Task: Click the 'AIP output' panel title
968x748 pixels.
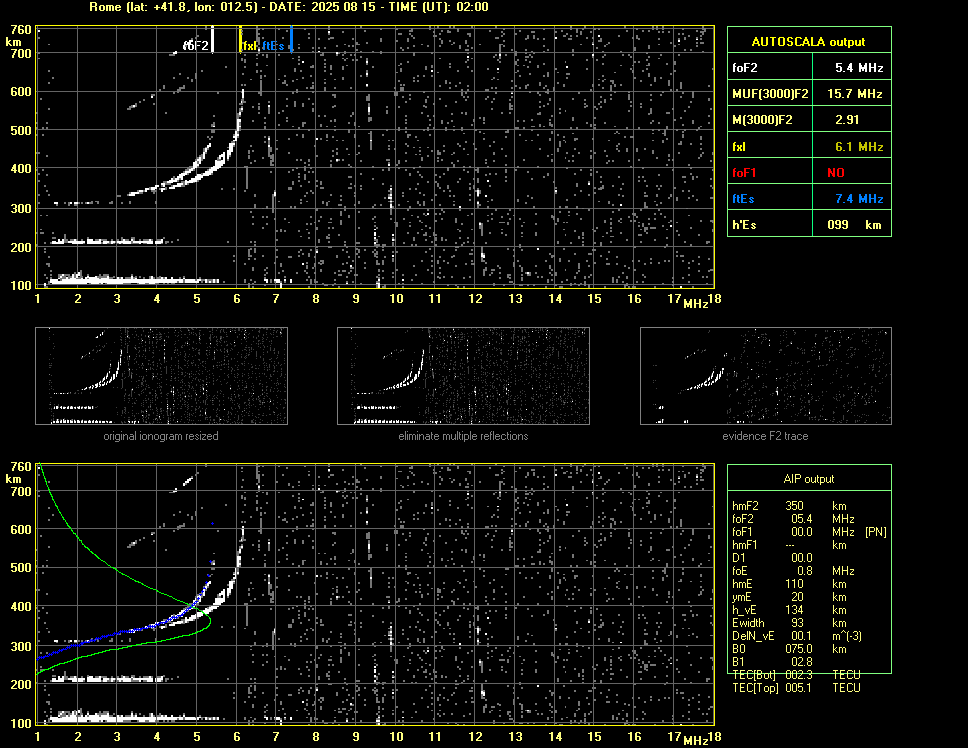Action: tap(808, 479)
